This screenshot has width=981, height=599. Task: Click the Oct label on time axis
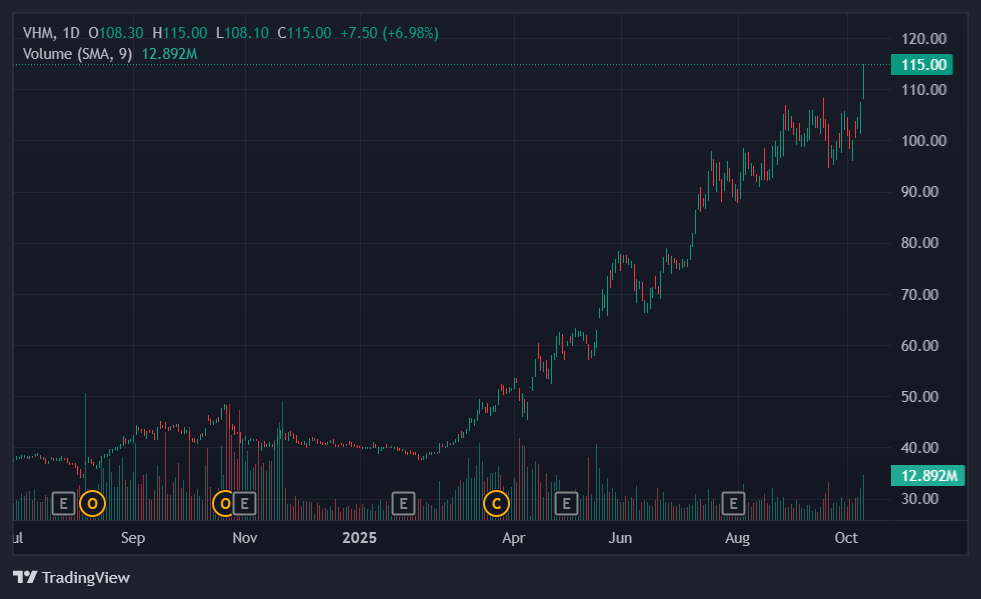(x=846, y=538)
